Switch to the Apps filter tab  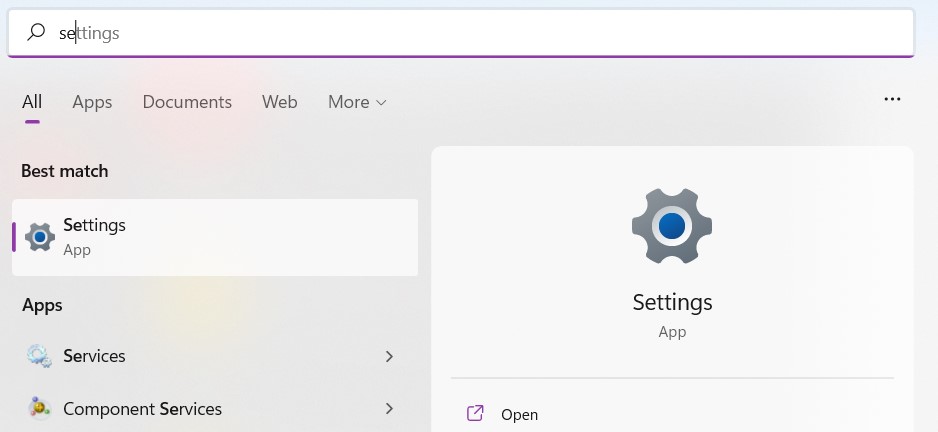(x=92, y=102)
